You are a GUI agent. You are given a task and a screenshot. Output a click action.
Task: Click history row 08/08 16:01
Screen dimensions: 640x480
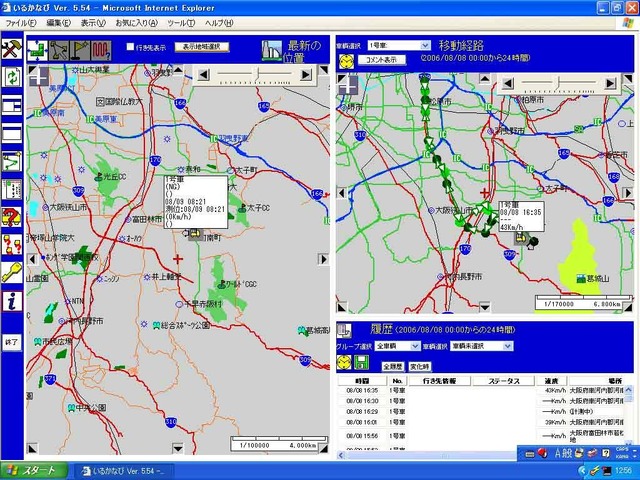(481, 422)
